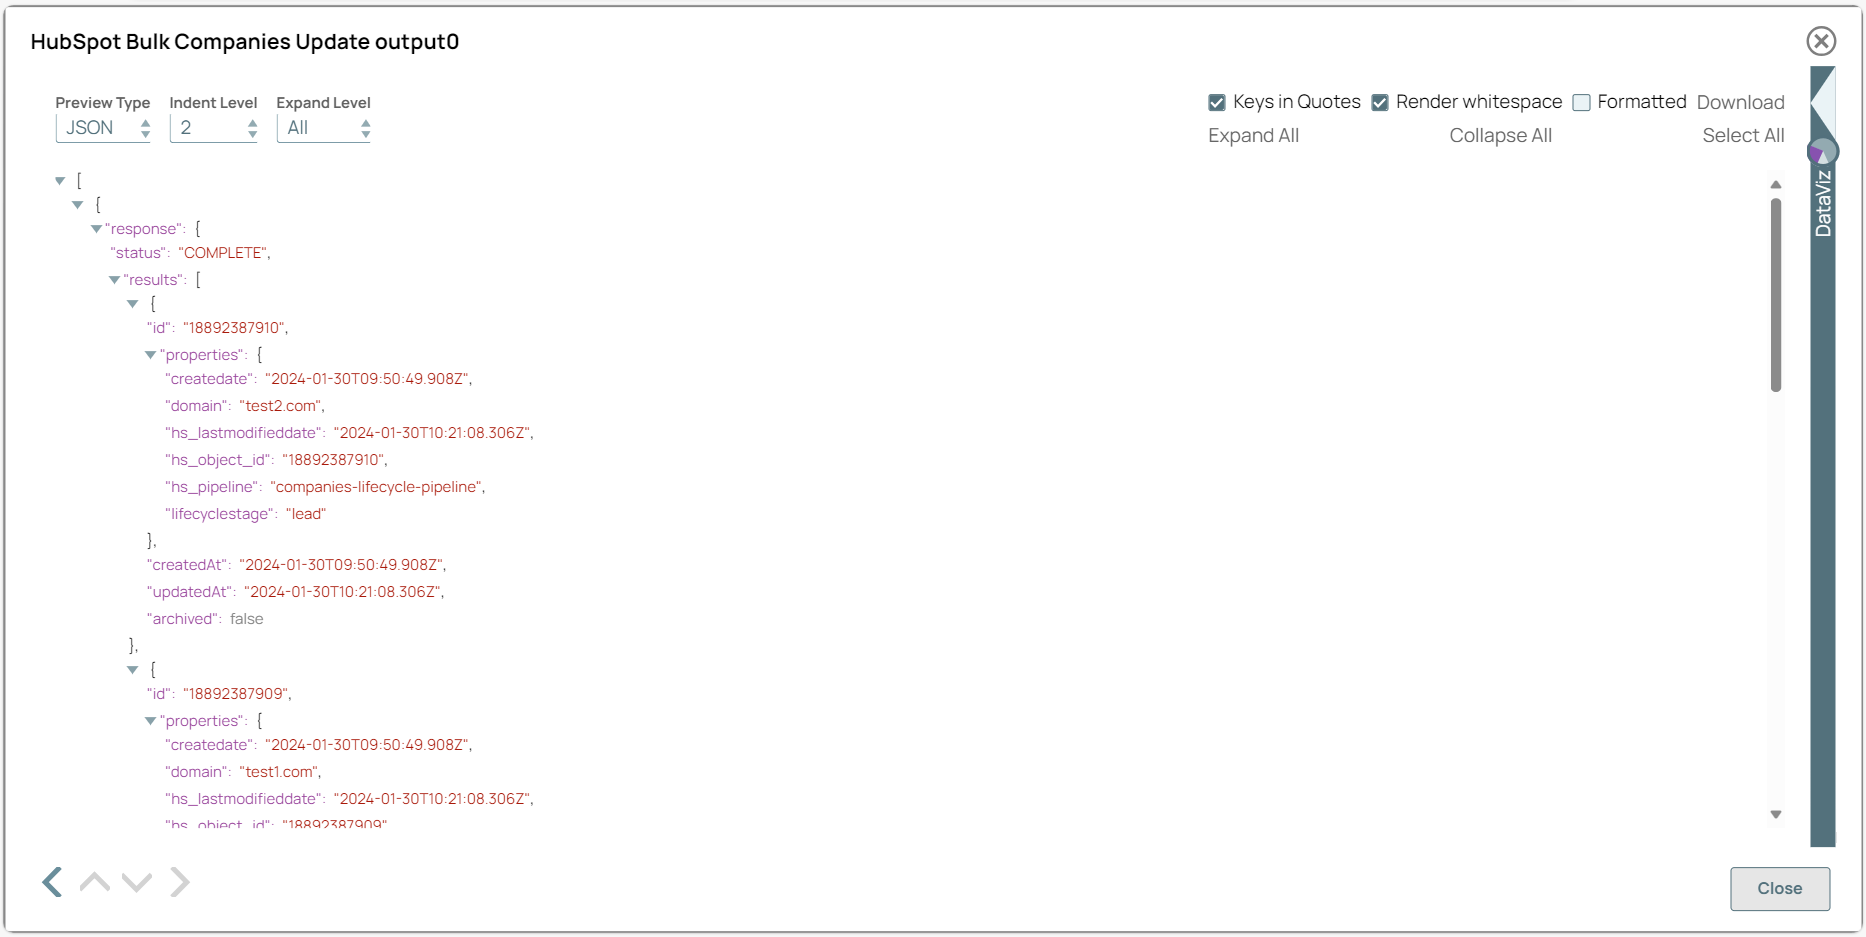Click Select All
Image resolution: width=1866 pixels, height=937 pixels.
pyautogui.click(x=1743, y=136)
